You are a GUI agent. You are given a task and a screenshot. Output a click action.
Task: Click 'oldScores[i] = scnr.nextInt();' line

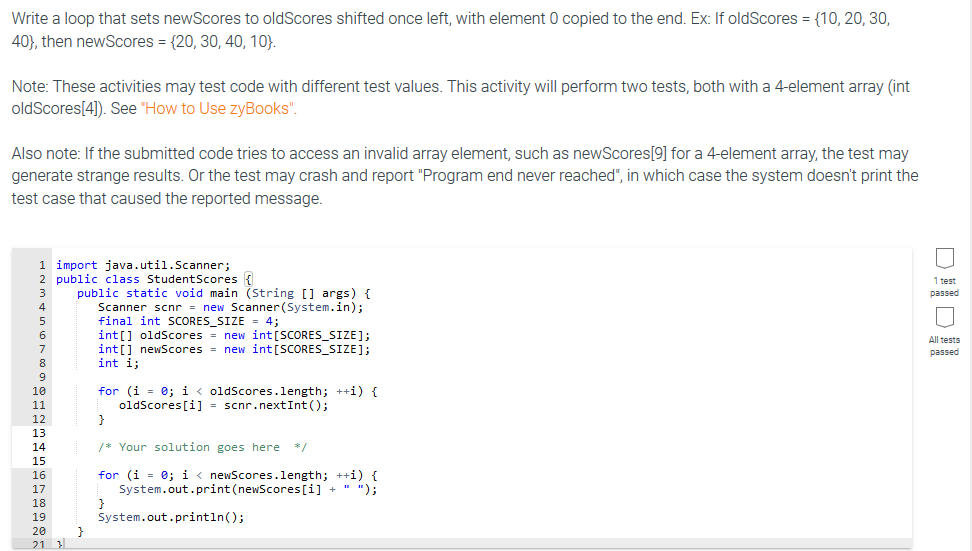click(x=223, y=405)
